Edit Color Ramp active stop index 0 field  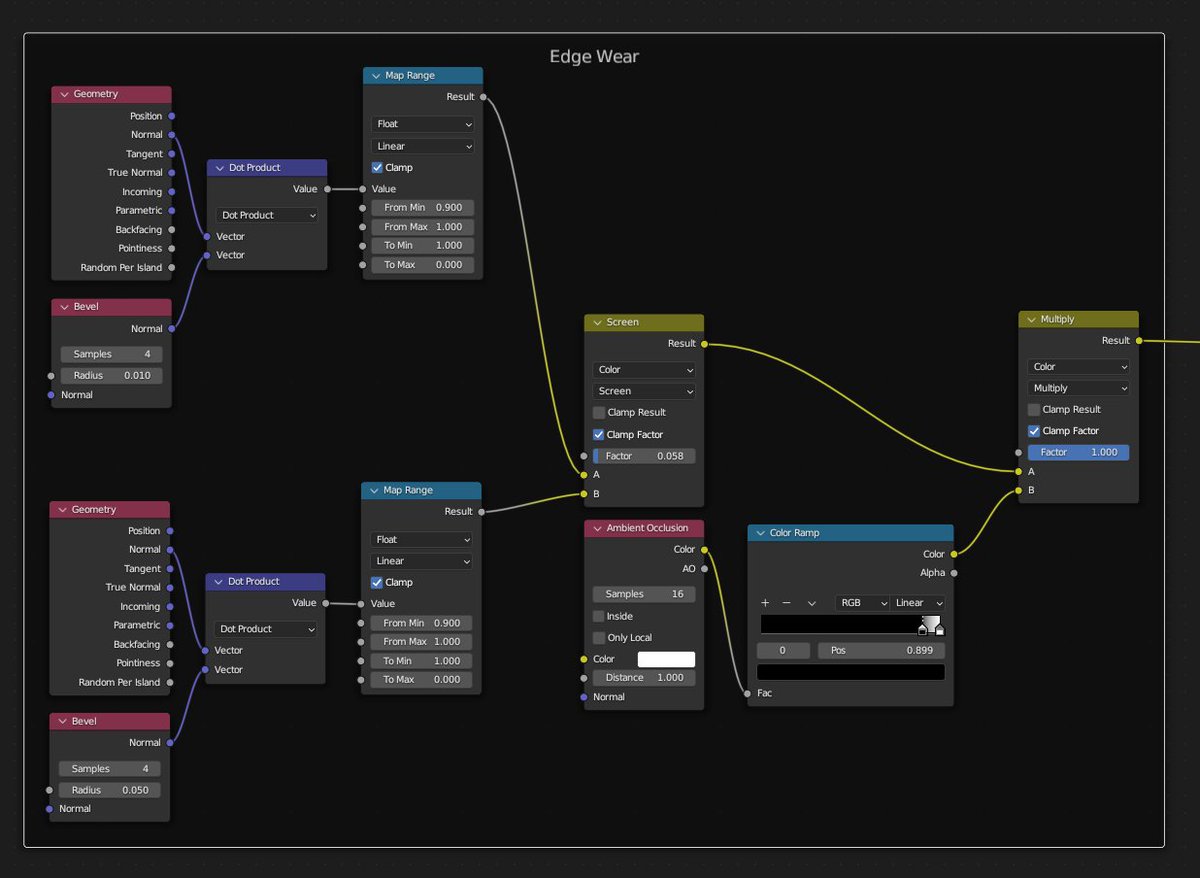pyautogui.click(x=783, y=651)
